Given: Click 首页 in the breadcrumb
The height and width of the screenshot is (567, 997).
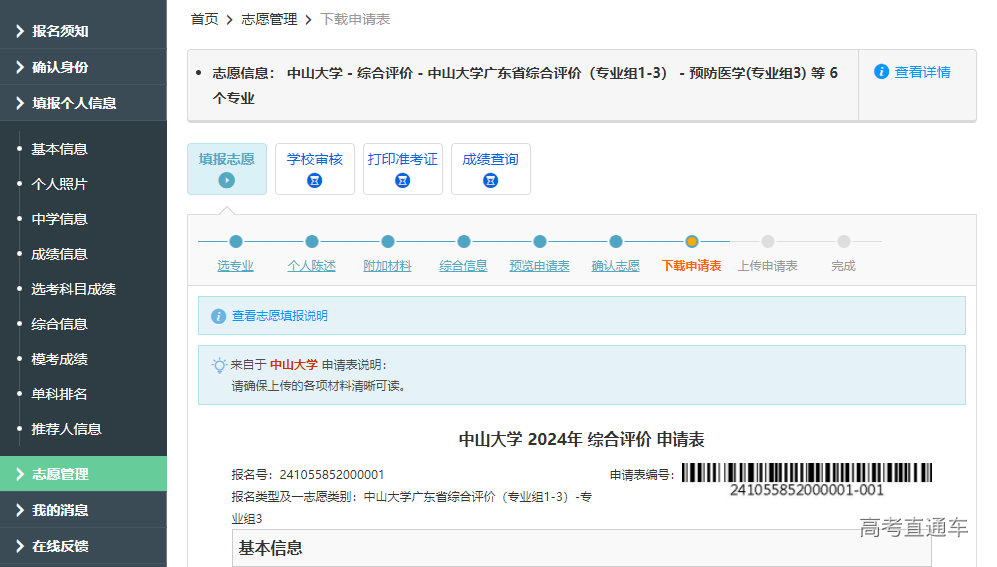Looking at the screenshot, I should (x=204, y=19).
